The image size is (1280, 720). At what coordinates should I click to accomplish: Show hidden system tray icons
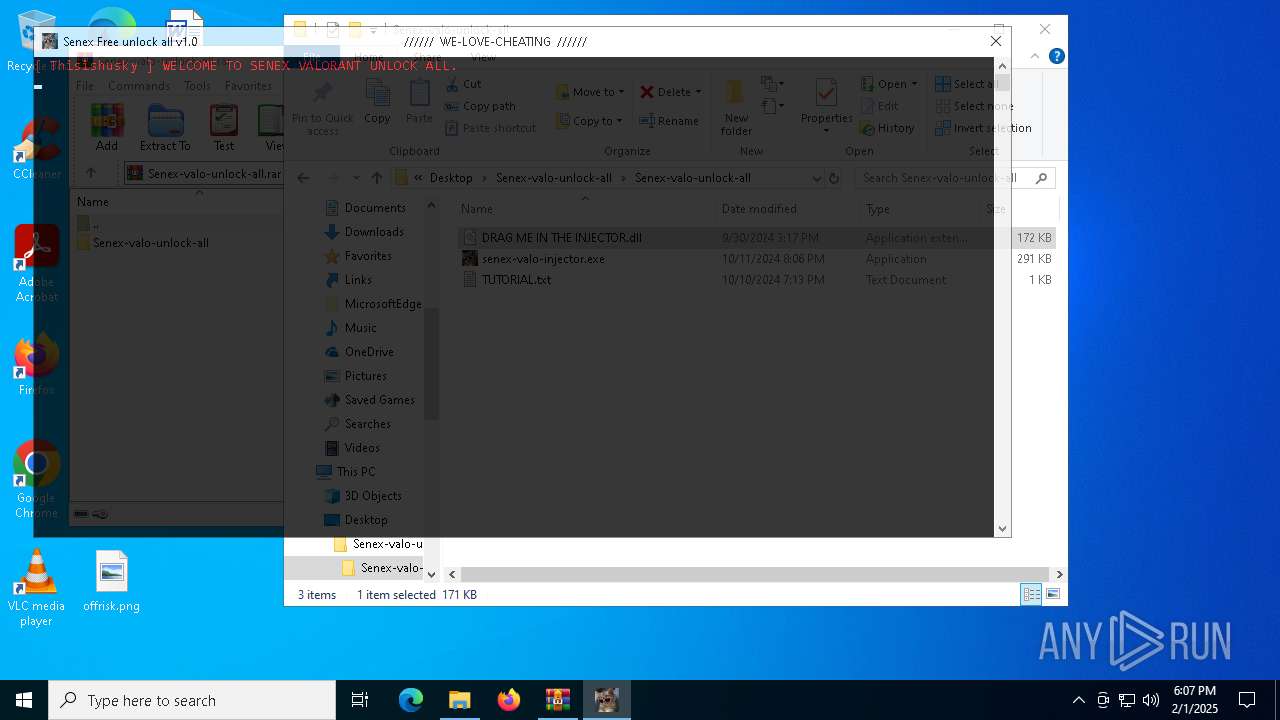click(x=1078, y=700)
